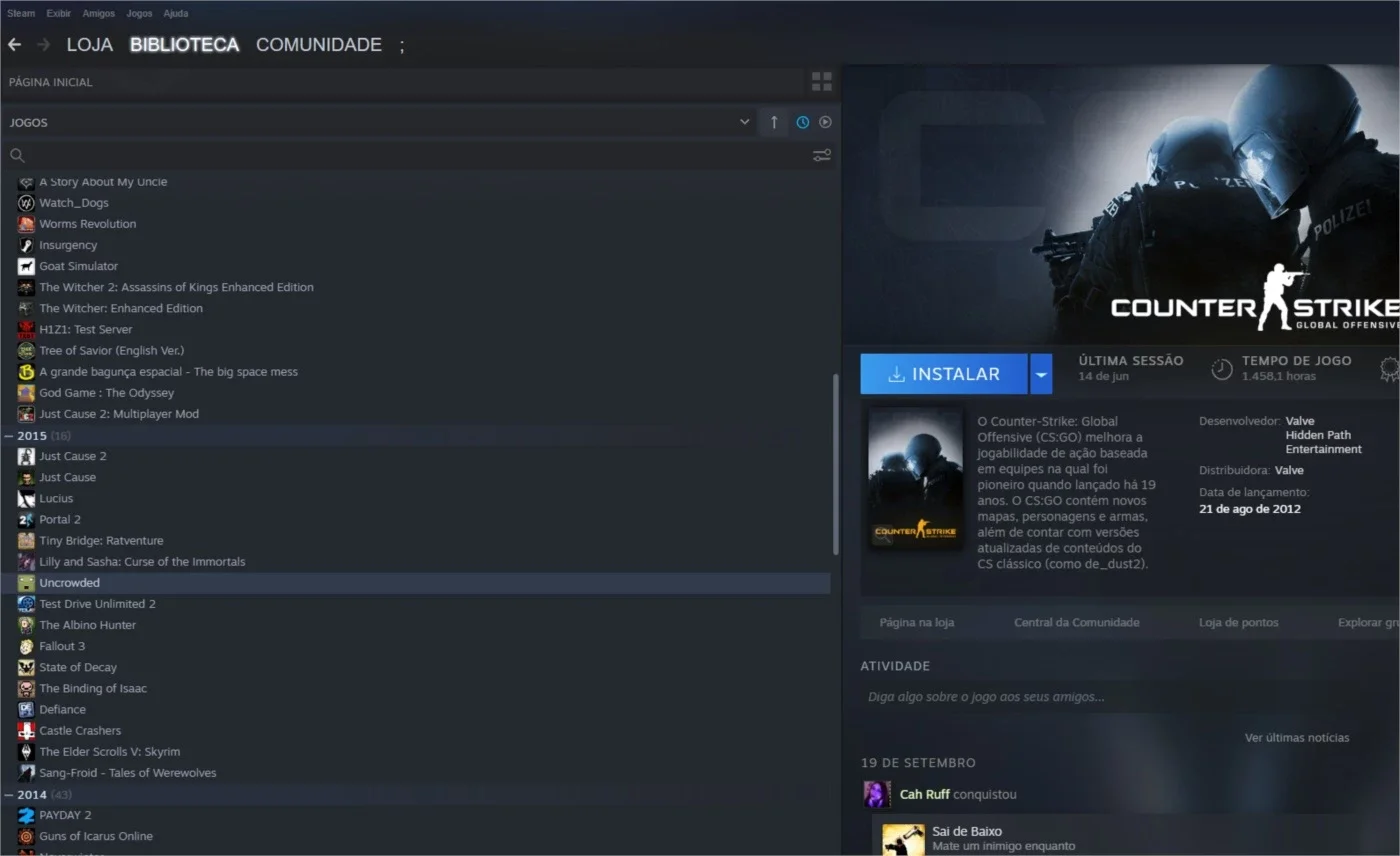1400x856 pixels.
Task: Click the Test Drive Unlimited 2 icon
Action: pos(26,604)
